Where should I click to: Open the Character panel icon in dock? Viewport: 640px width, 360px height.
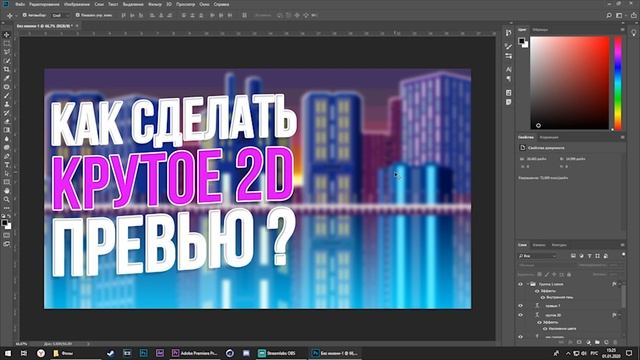509,70
